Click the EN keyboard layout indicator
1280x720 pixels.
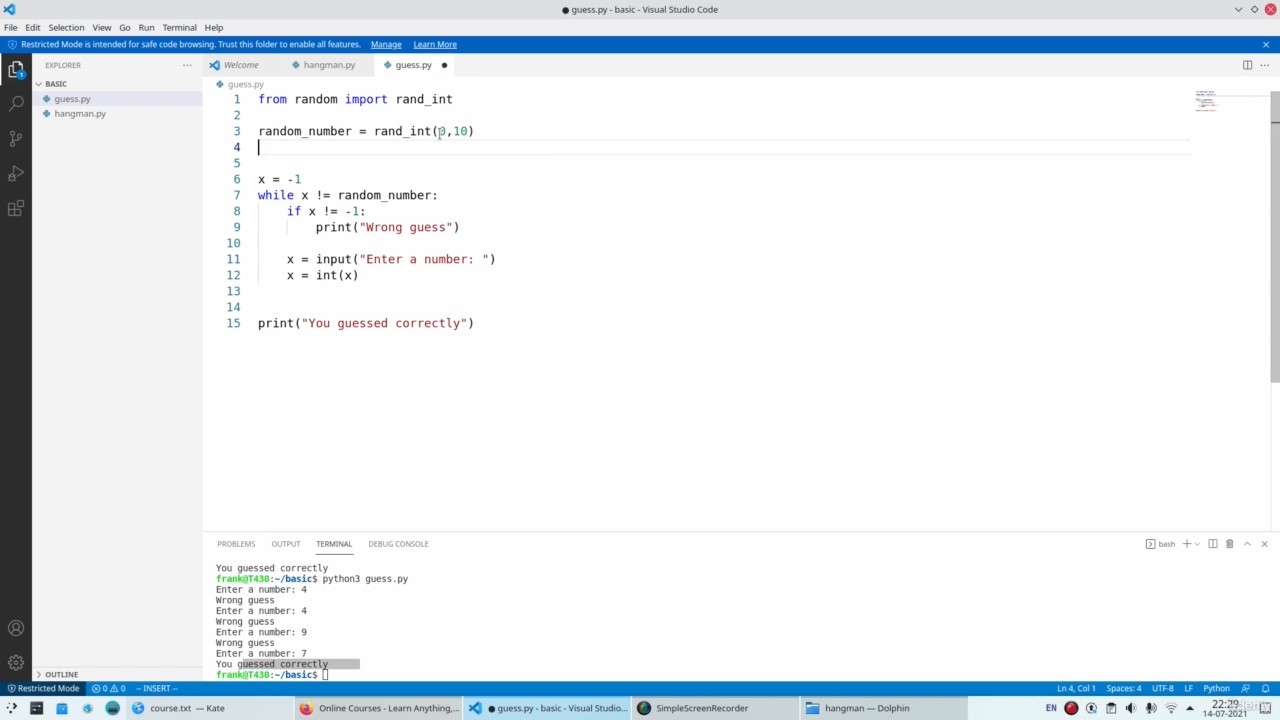pos(1051,708)
